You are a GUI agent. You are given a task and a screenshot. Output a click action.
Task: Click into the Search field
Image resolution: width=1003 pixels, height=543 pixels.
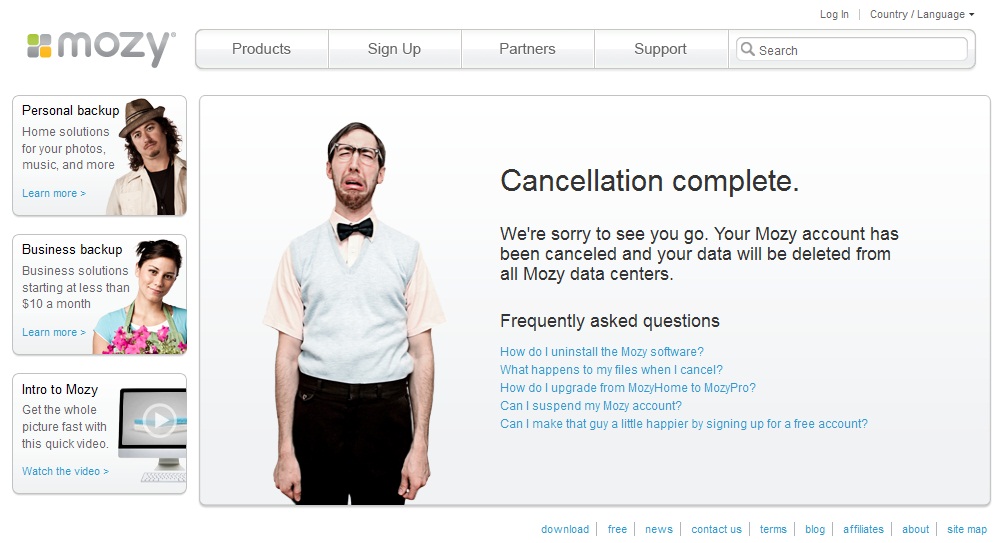(852, 49)
